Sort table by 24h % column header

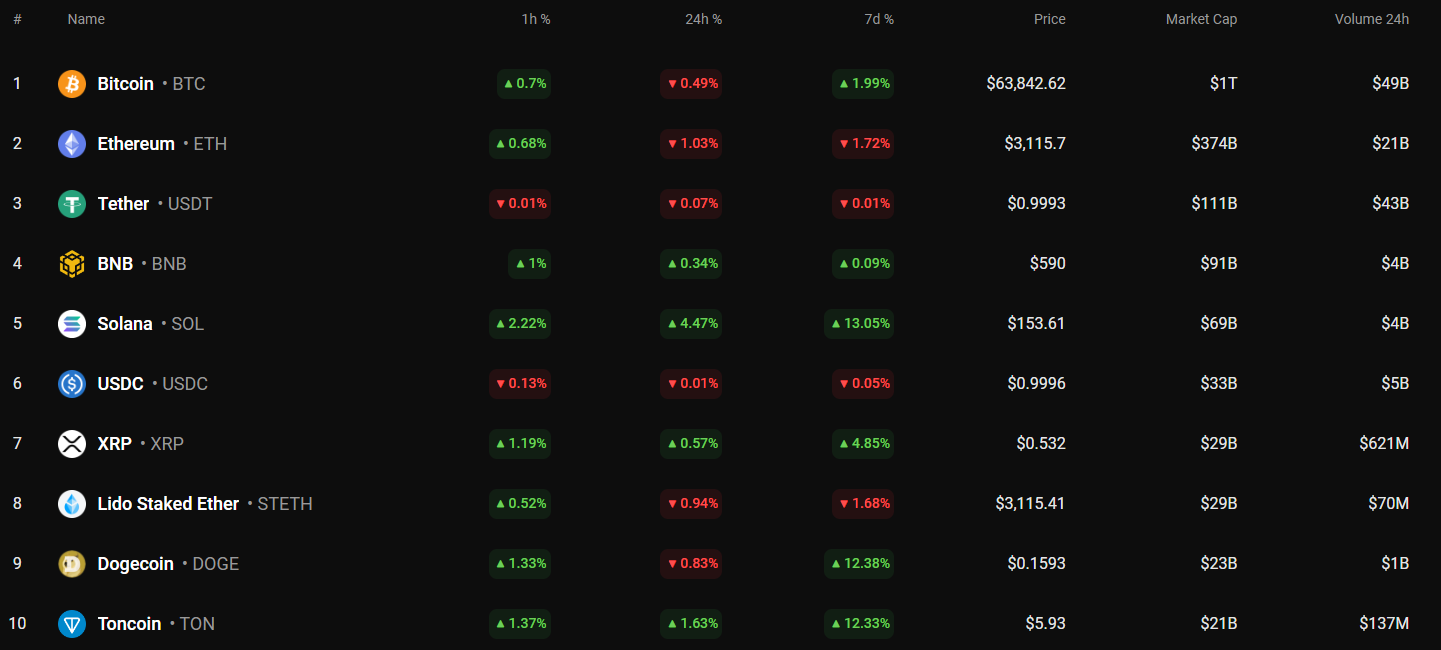tap(704, 19)
